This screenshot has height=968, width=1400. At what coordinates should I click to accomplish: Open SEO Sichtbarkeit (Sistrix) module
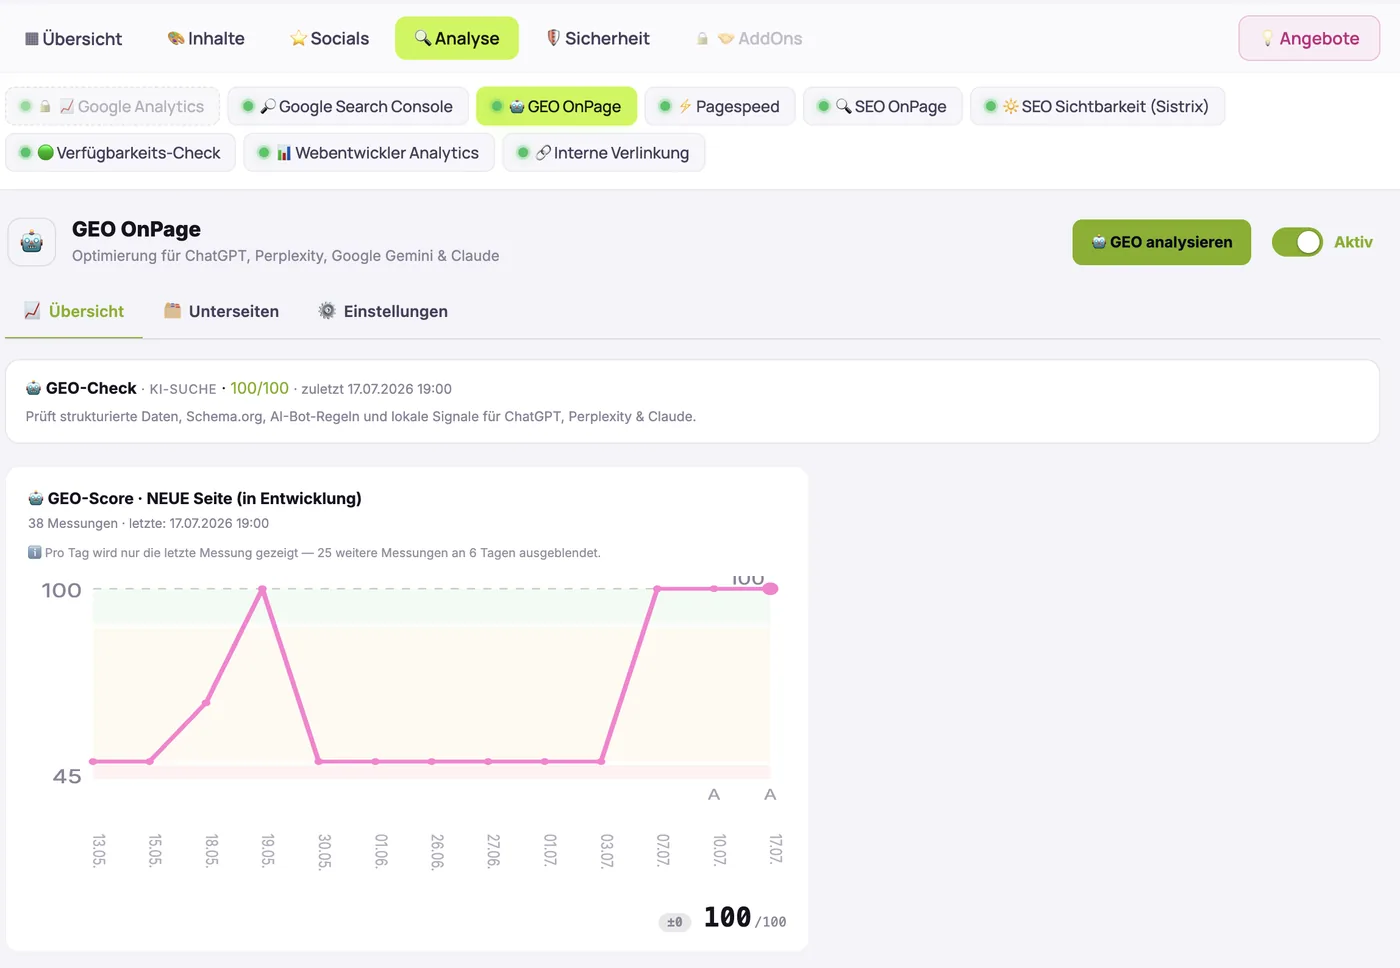(x=1098, y=106)
